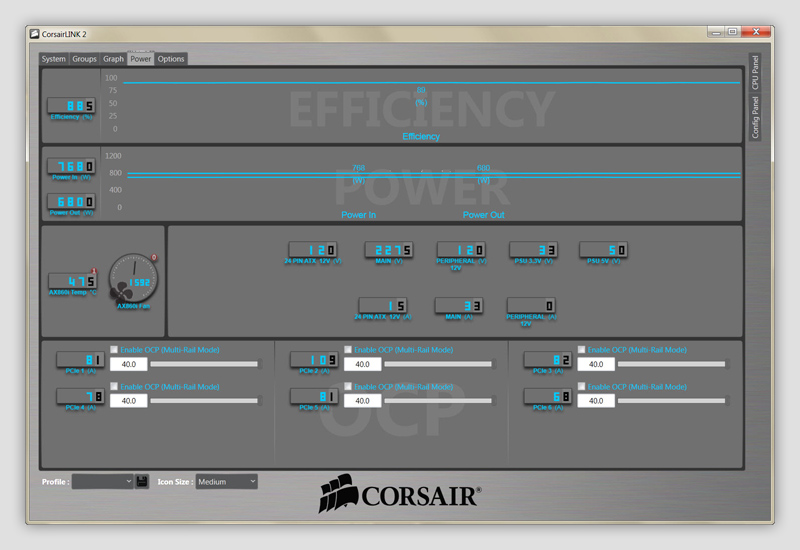Expand the Icon Size dropdown
Image resolution: width=800 pixels, height=550 pixels.
227,481
